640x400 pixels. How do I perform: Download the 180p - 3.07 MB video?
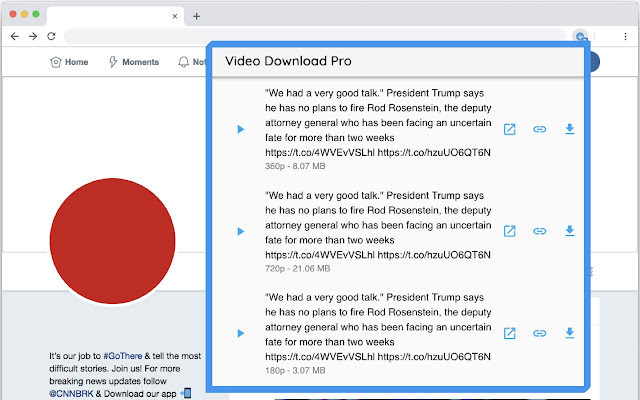570,333
